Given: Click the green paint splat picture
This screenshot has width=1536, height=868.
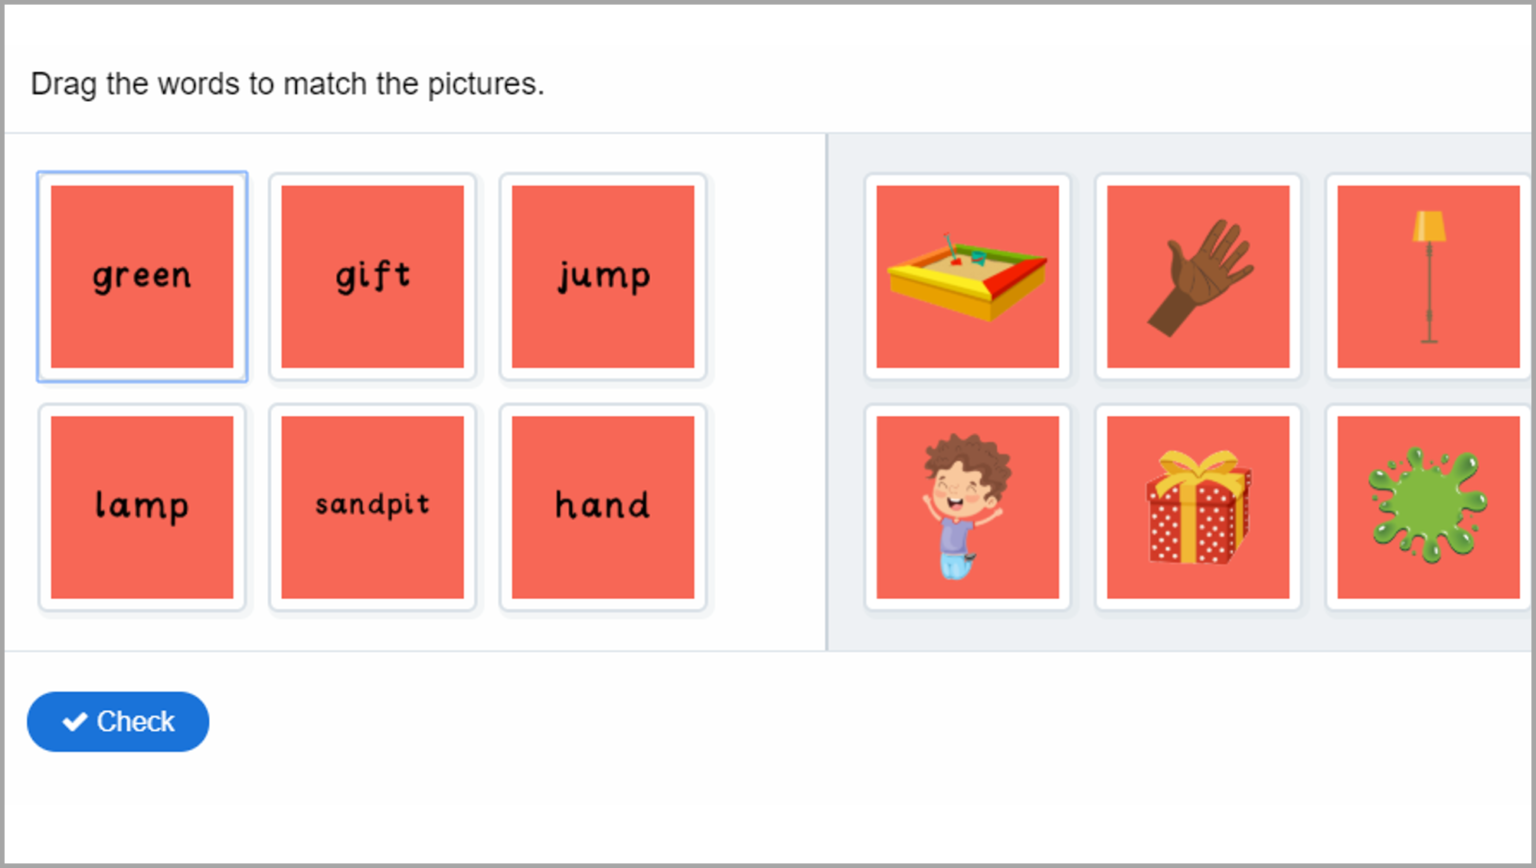Looking at the screenshot, I should (x=1426, y=506).
